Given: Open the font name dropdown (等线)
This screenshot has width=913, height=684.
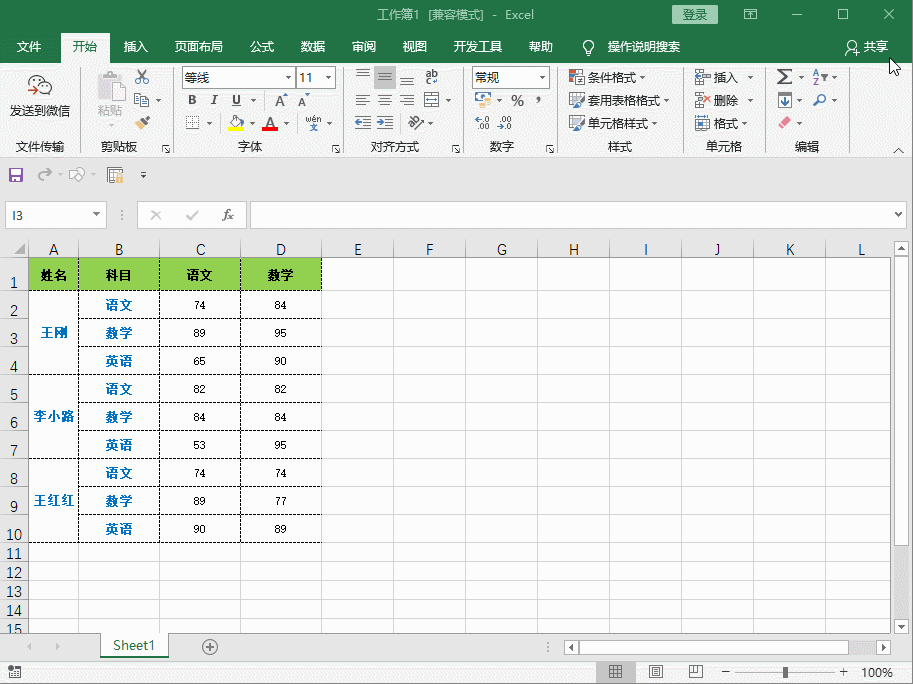Looking at the screenshot, I should (288, 77).
